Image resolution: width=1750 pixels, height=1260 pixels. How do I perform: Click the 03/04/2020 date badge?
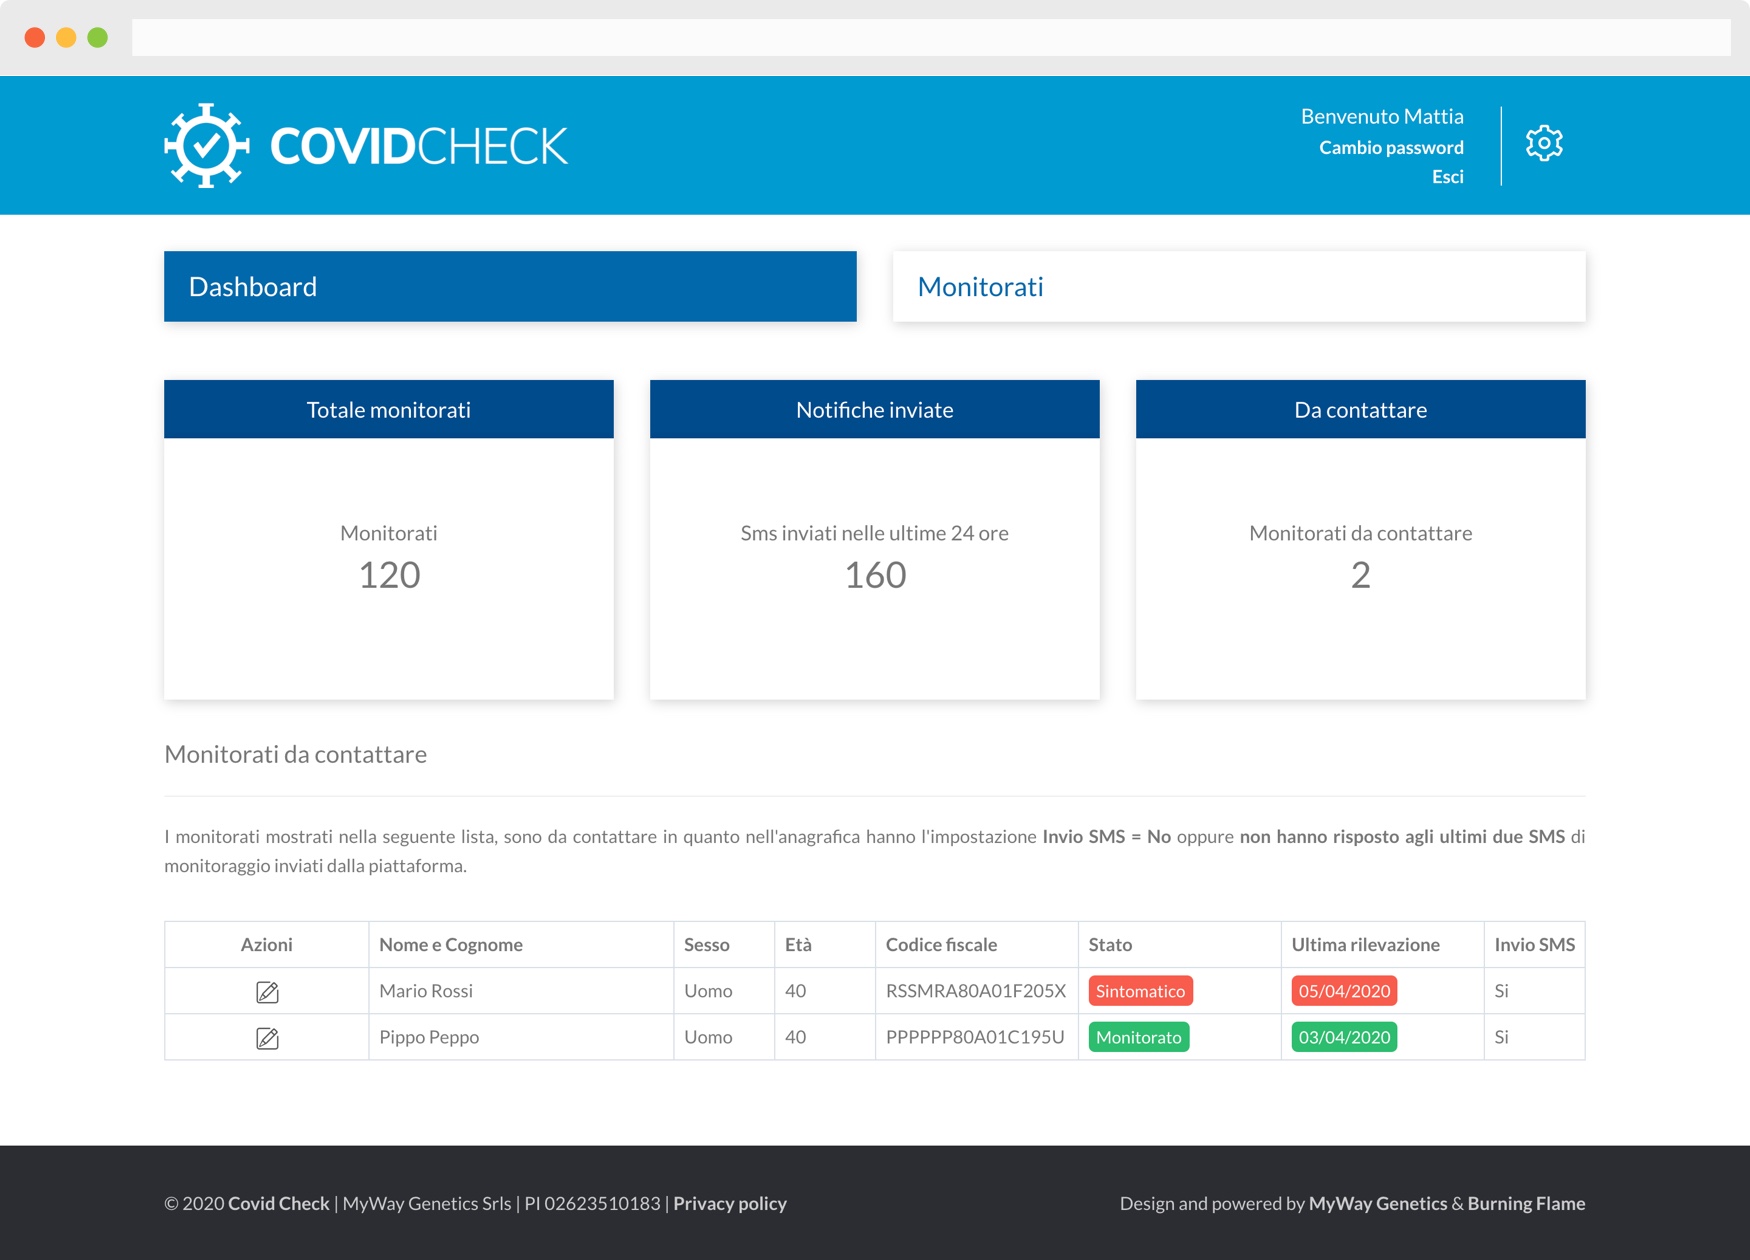(x=1344, y=1037)
